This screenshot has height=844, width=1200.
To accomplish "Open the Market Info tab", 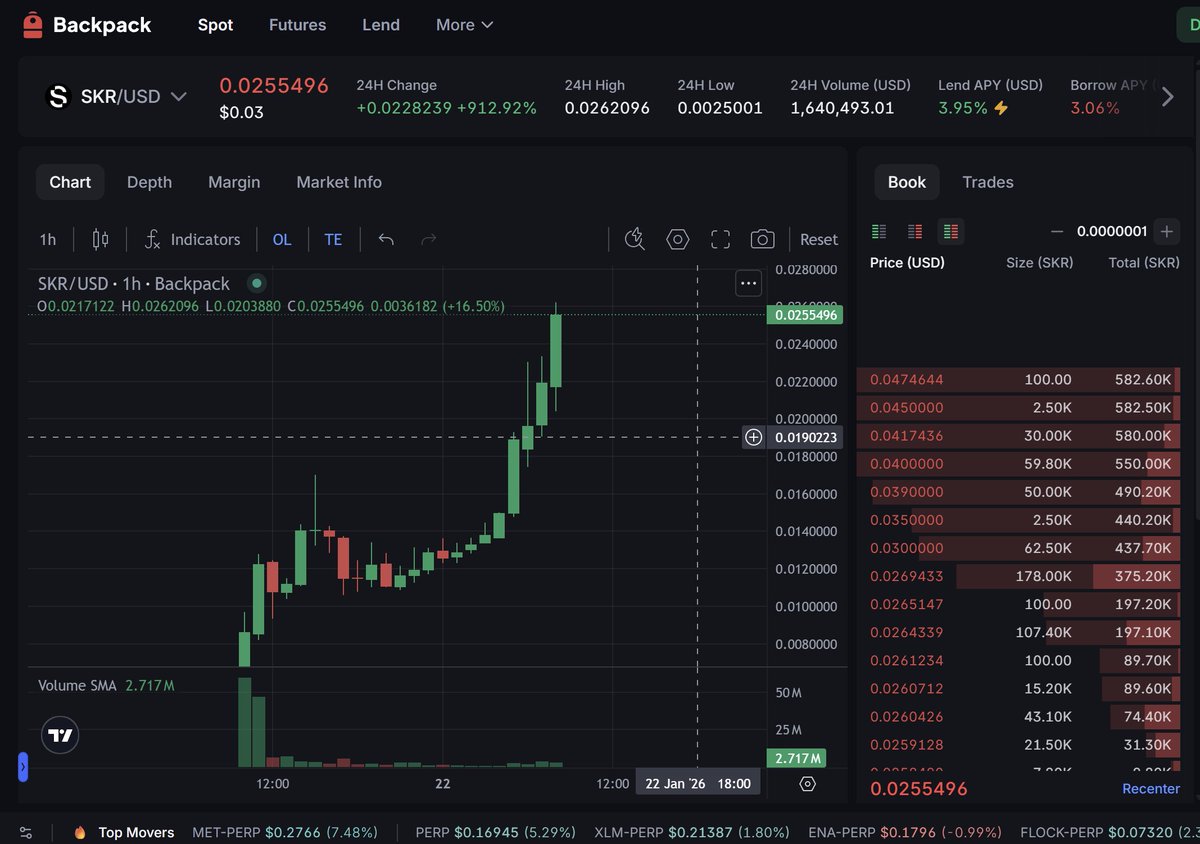I will coord(339,182).
